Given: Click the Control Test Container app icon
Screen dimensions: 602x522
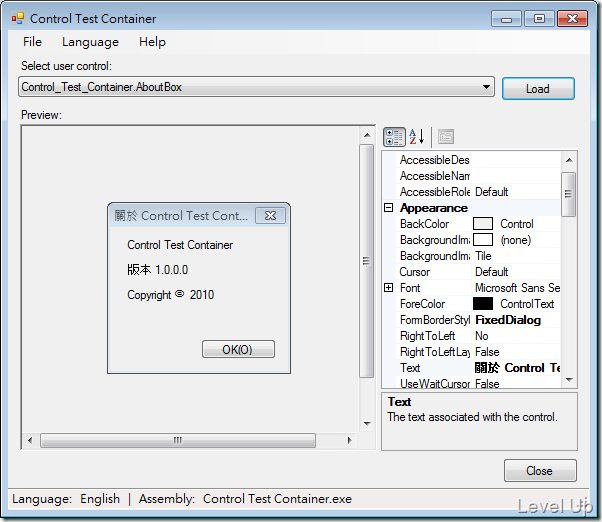Looking at the screenshot, I should point(18,18).
